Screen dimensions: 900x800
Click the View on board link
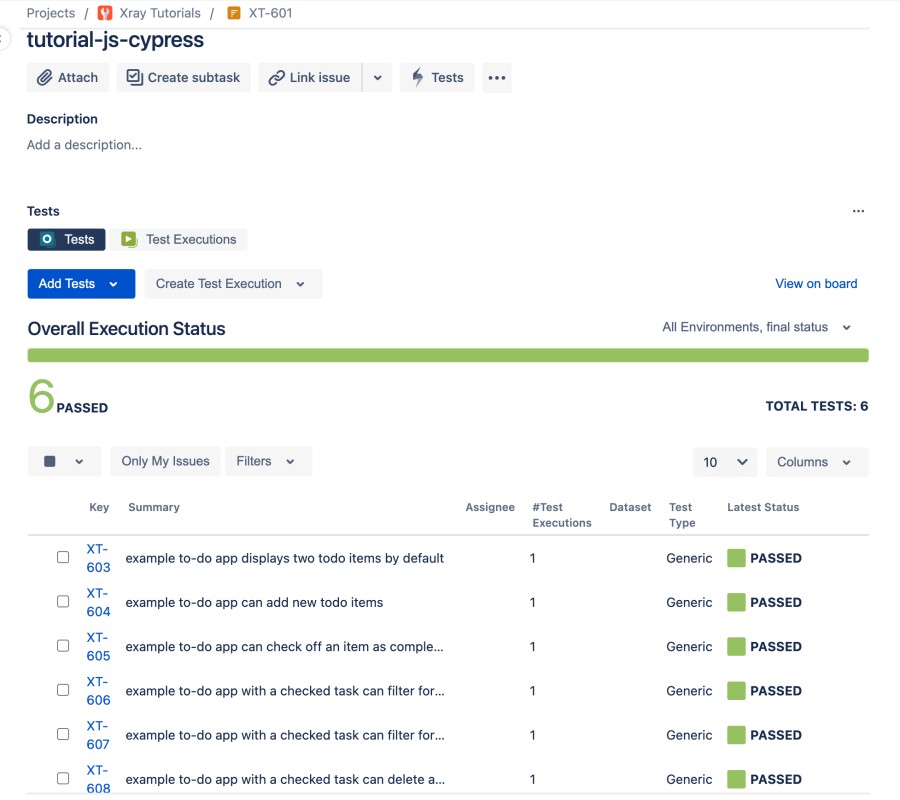(816, 283)
